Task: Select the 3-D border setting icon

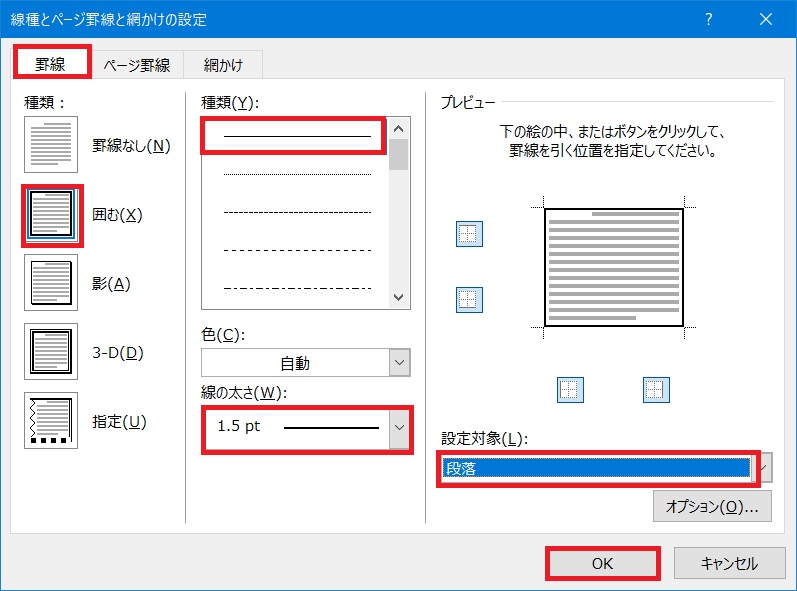Action: pyautogui.click(x=51, y=352)
